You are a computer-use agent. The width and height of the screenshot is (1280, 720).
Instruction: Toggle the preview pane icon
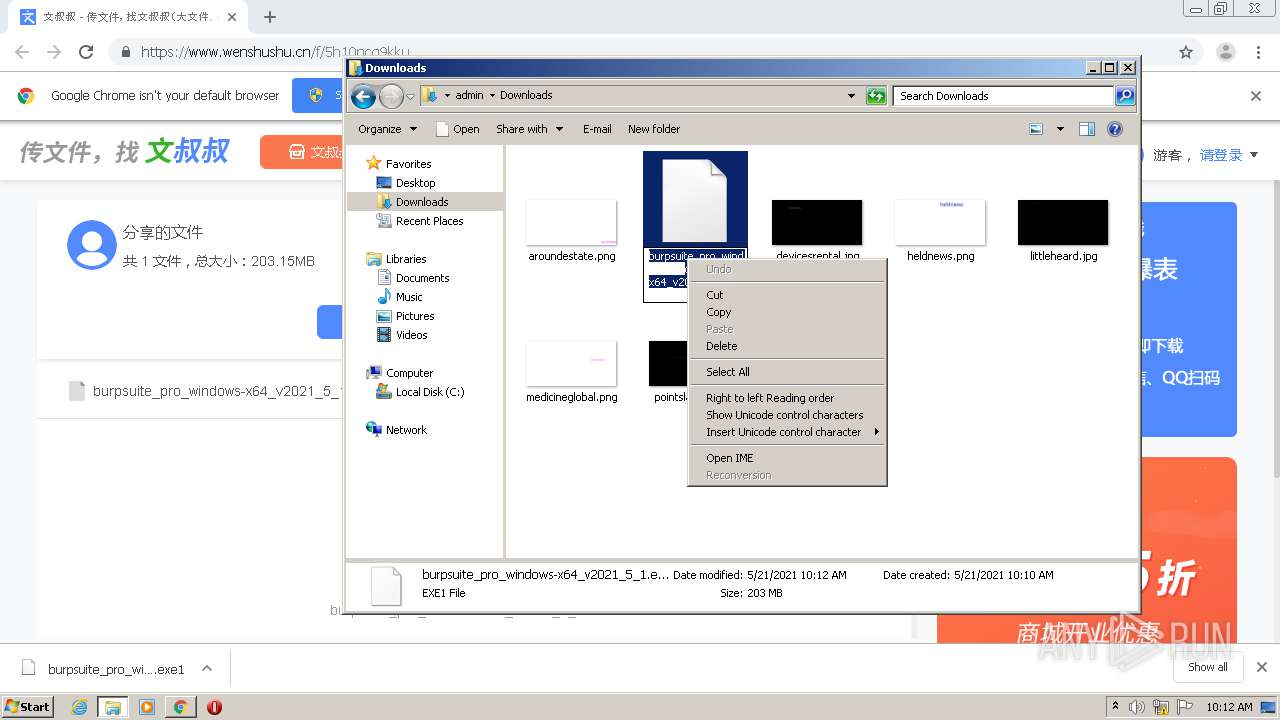(1087, 129)
